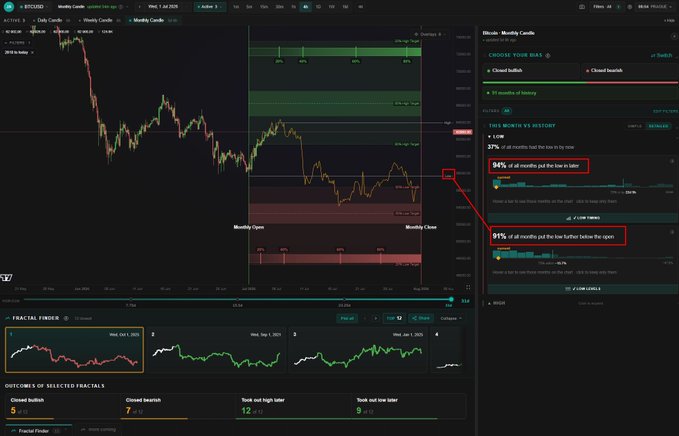Switch to the Simple view toggle

[x=634, y=126]
